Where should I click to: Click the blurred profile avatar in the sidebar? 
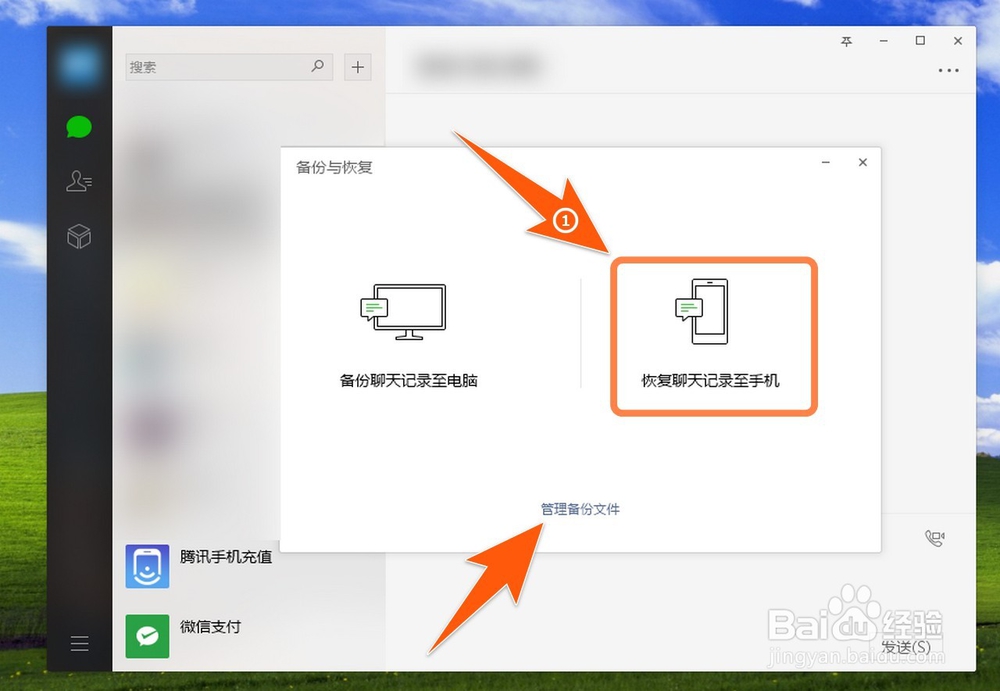(79, 66)
